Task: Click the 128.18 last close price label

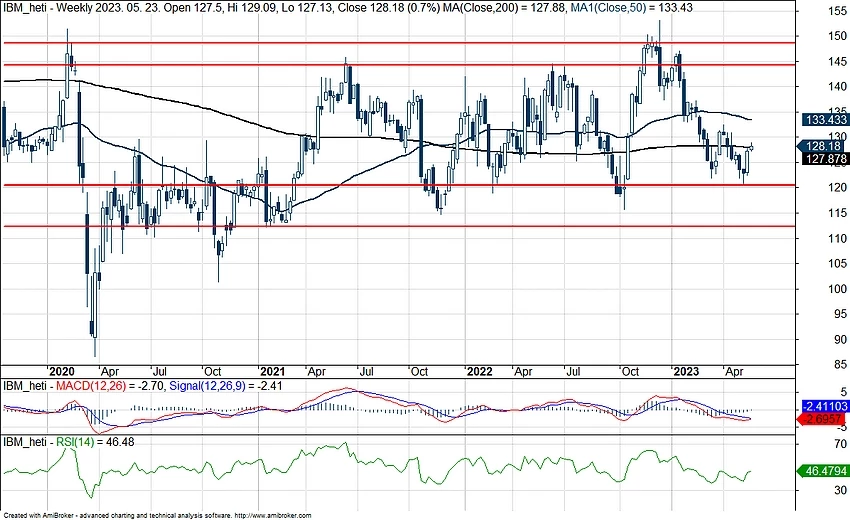Action: point(823,146)
